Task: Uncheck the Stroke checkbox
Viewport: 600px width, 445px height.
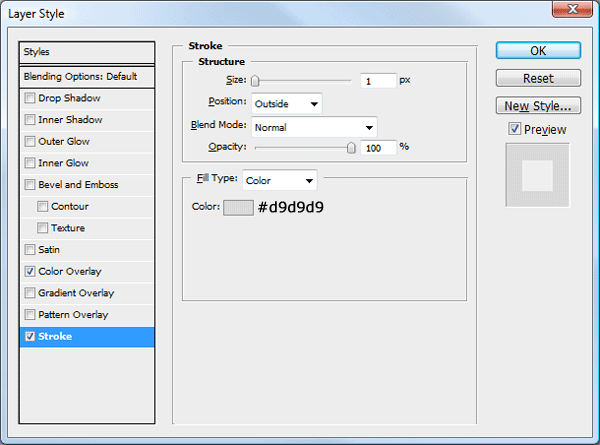Action: click(30, 336)
